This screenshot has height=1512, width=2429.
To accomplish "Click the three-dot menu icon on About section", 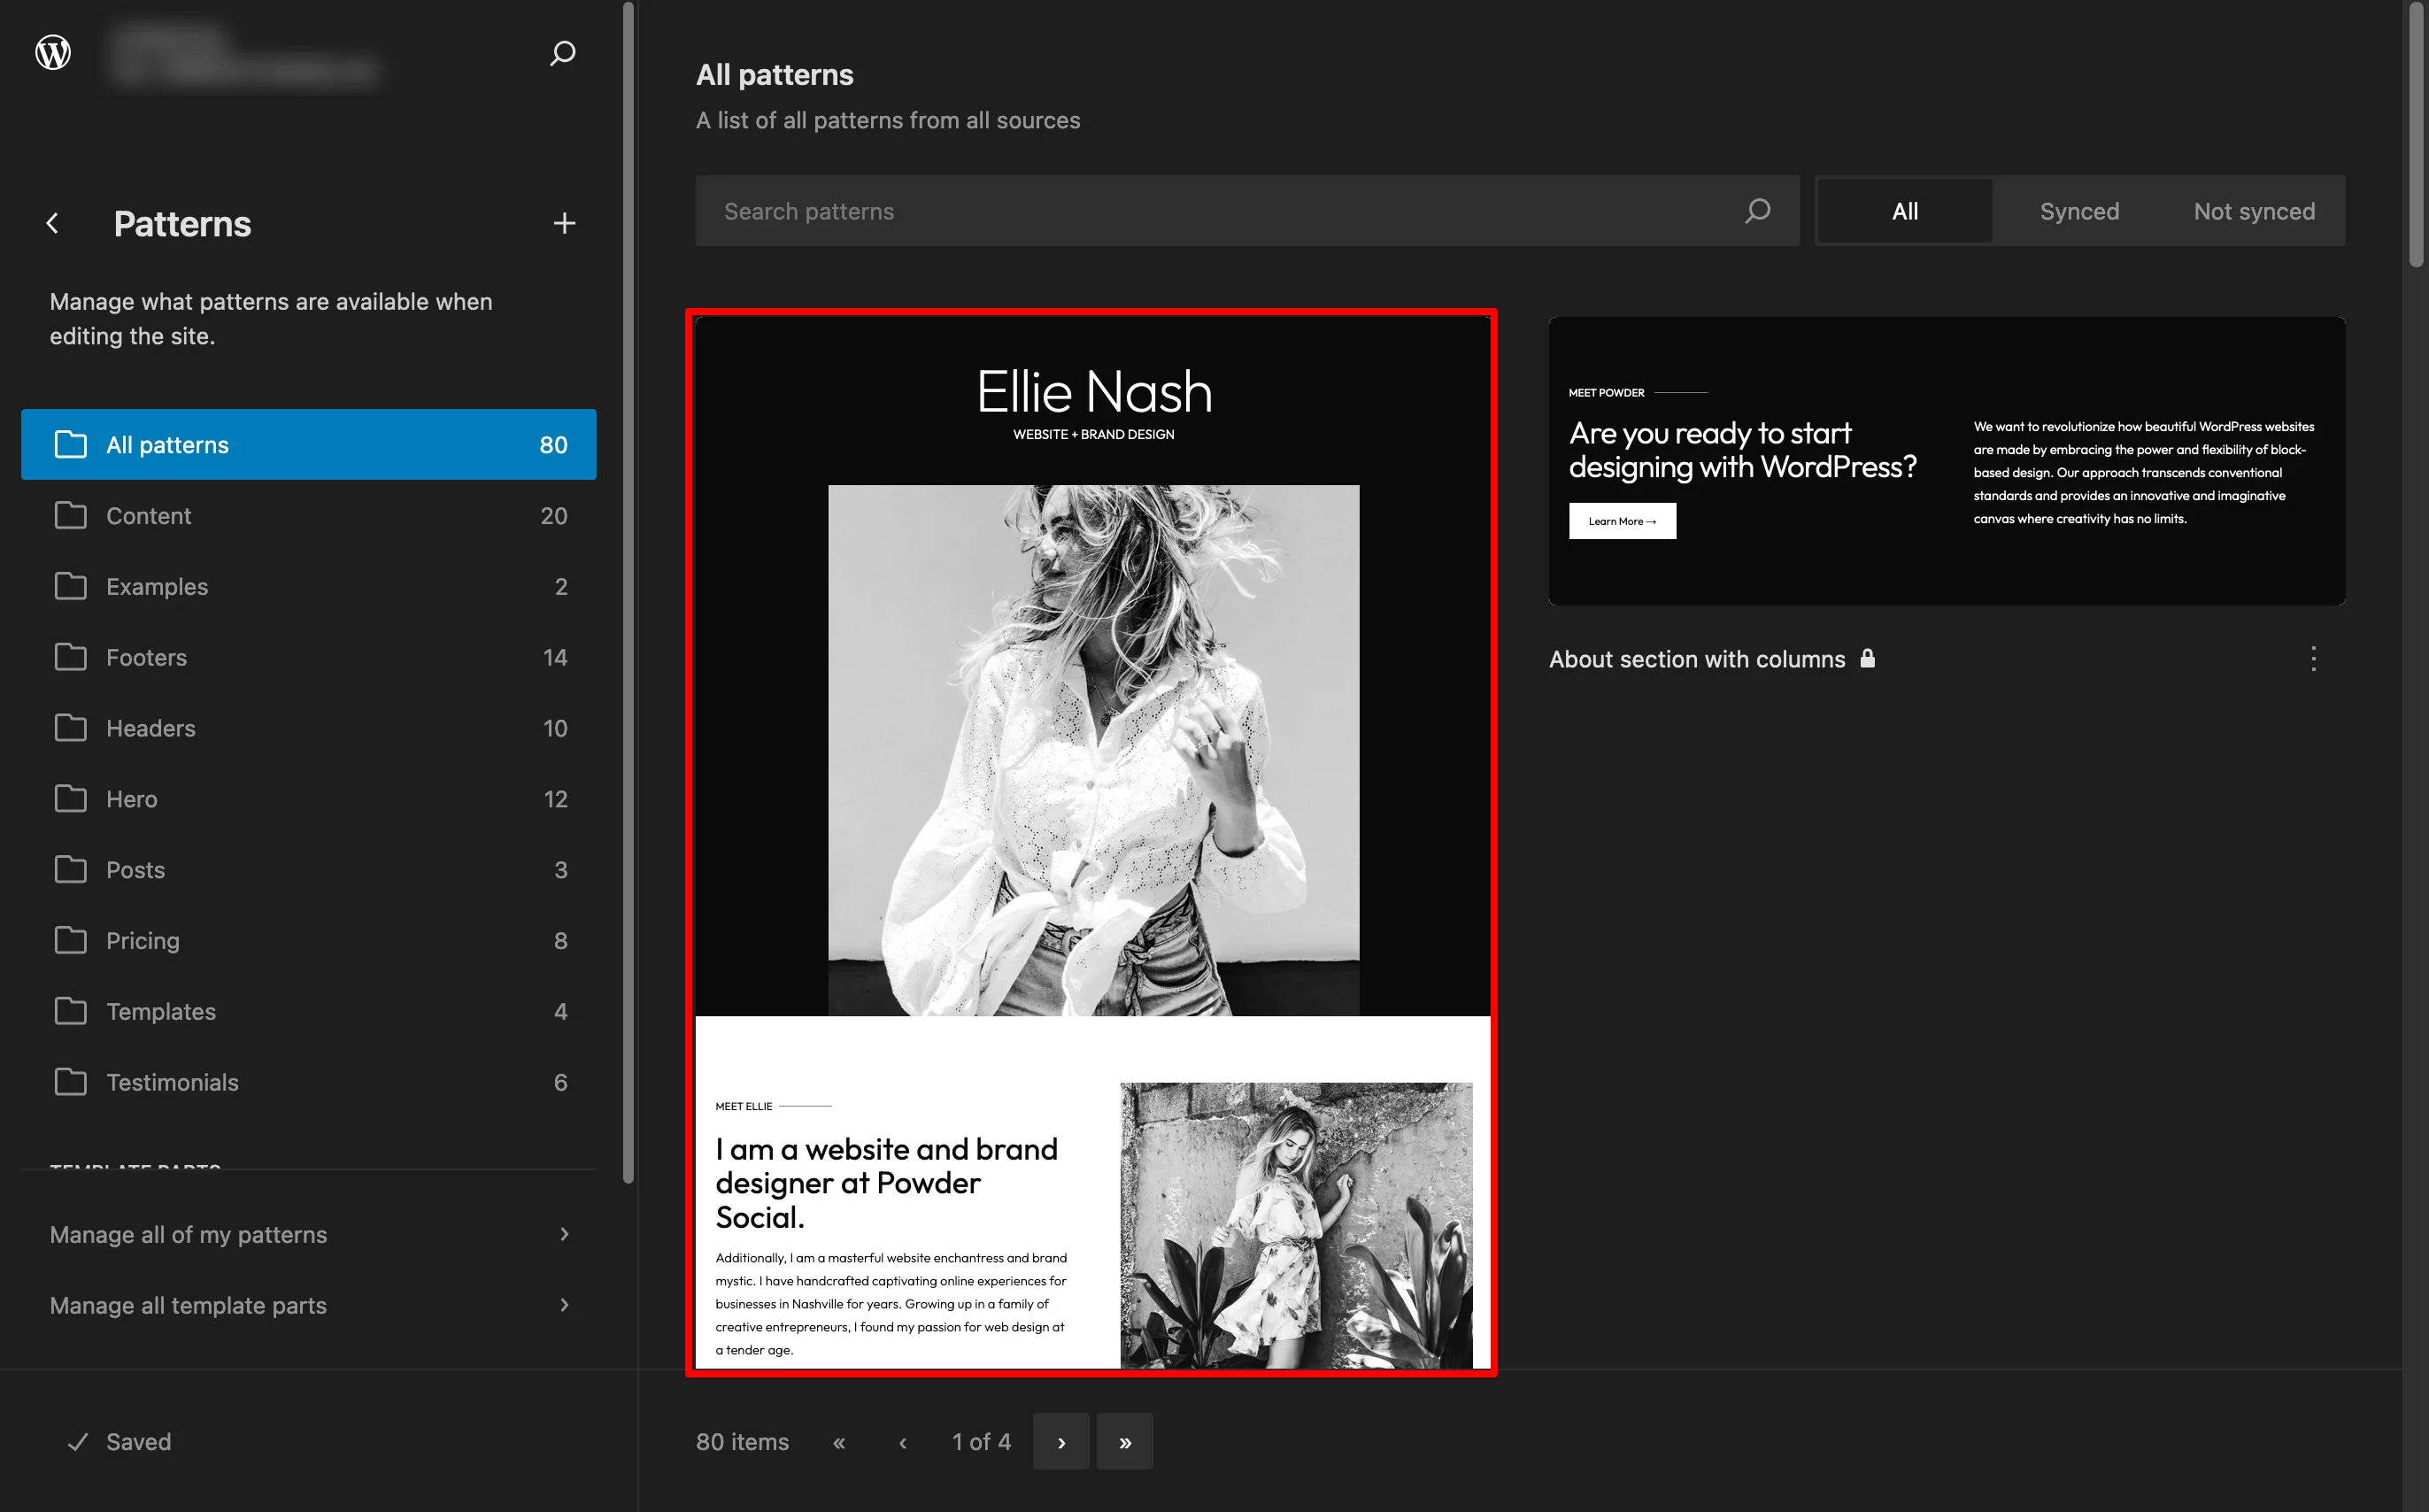I will [2314, 659].
